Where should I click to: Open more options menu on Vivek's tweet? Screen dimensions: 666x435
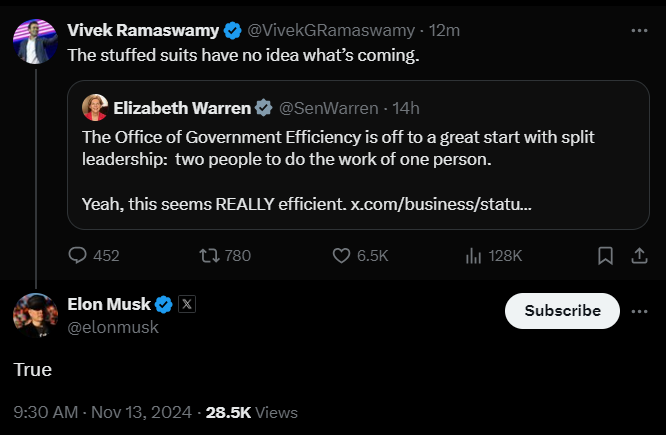[639, 31]
